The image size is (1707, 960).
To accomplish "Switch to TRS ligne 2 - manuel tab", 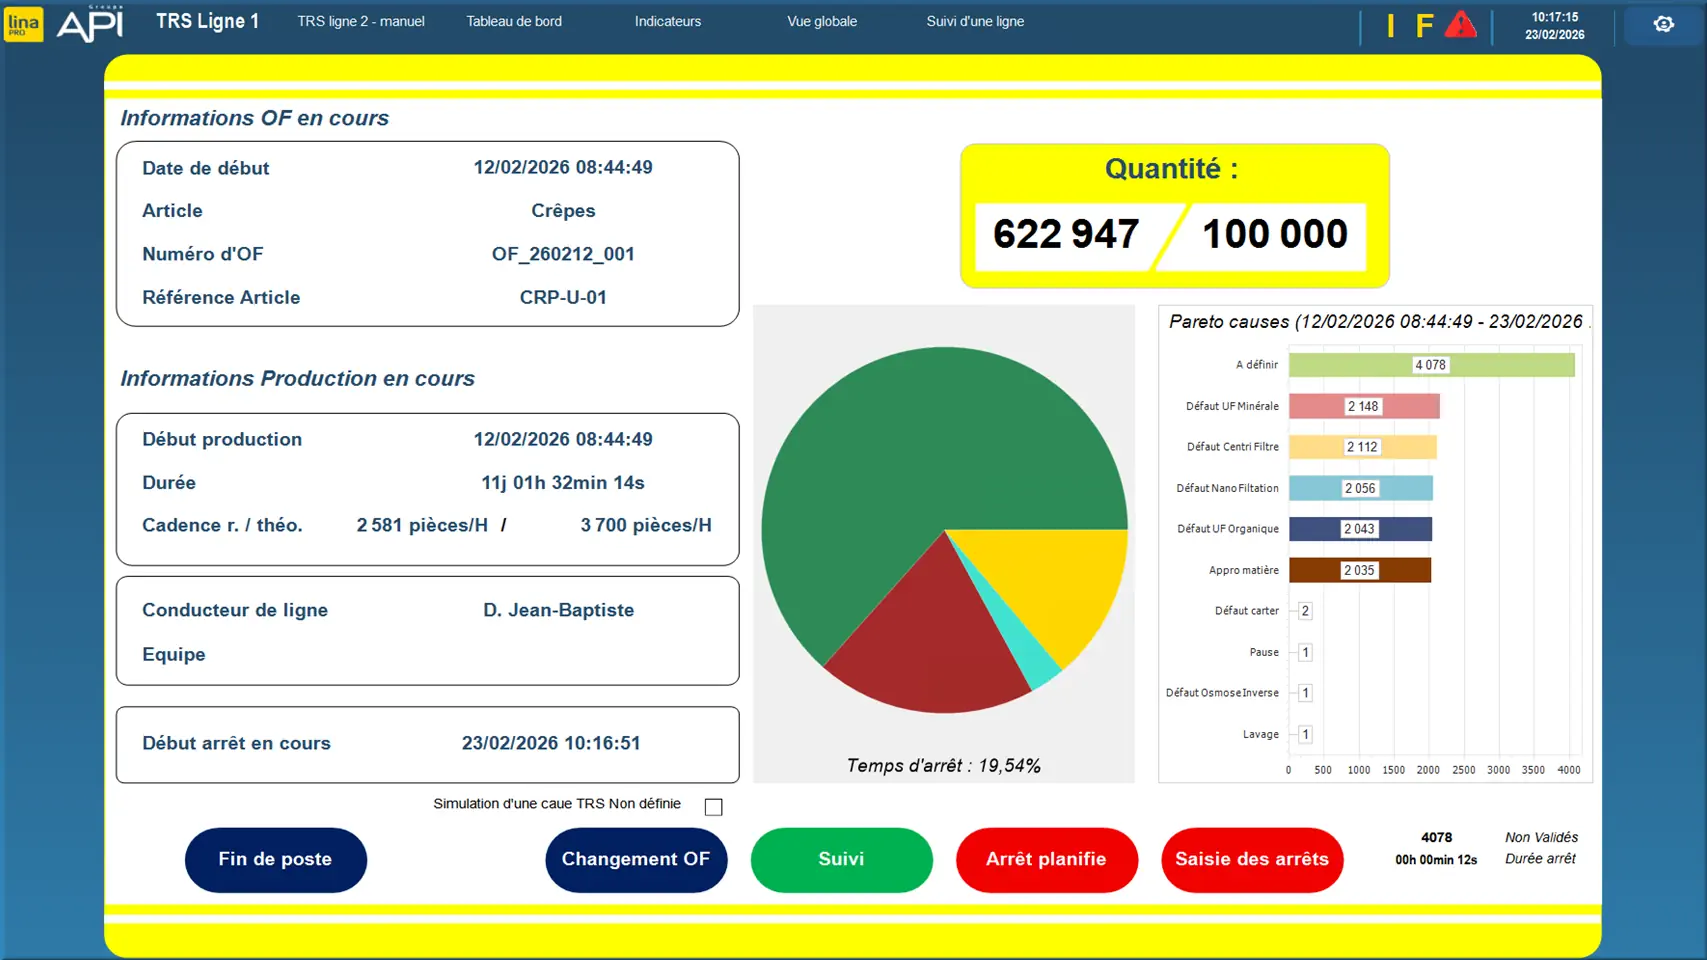I will (x=360, y=21).
